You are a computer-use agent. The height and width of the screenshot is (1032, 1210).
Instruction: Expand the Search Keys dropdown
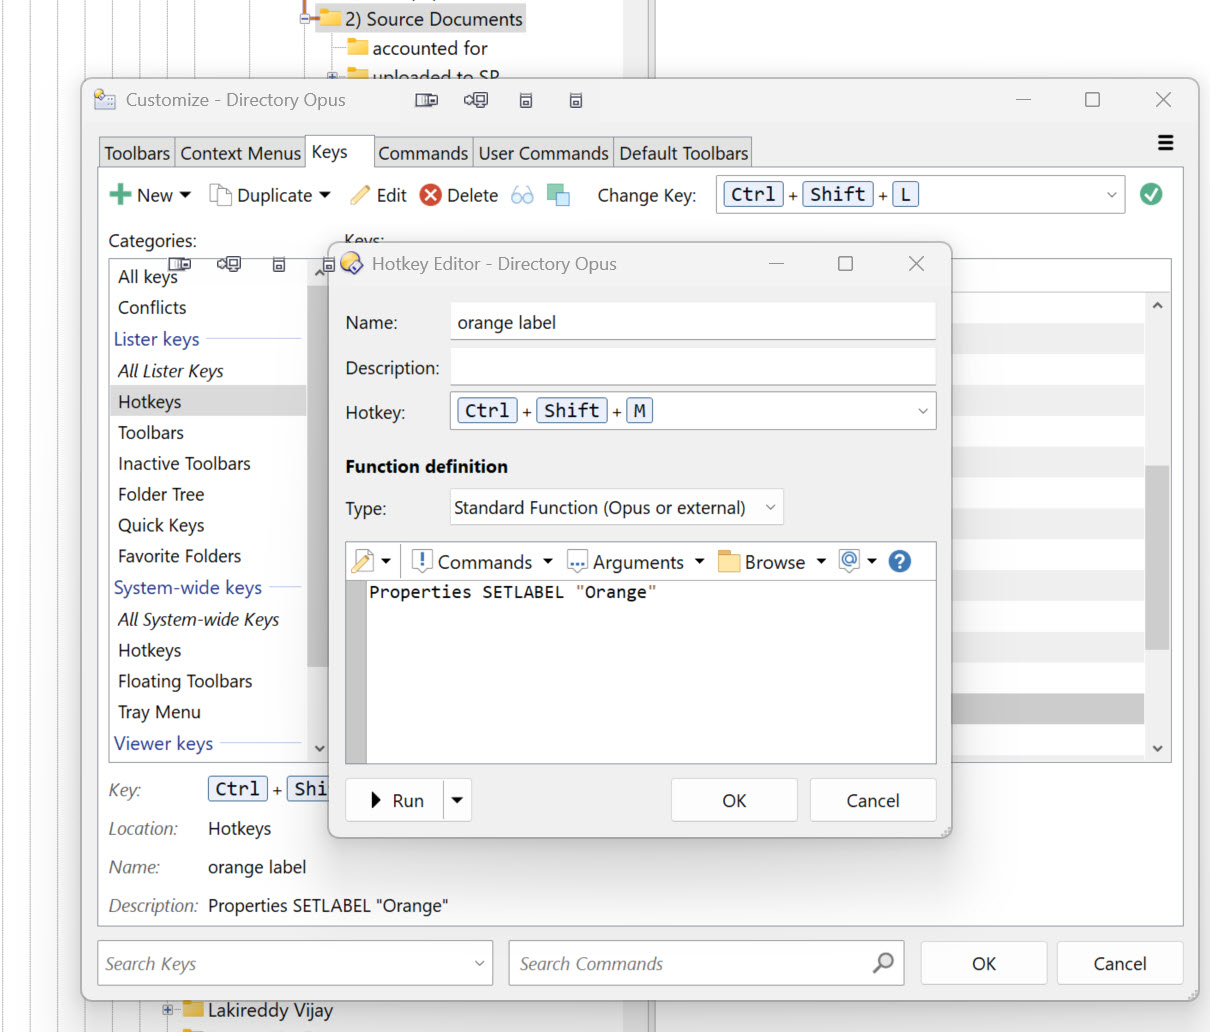point(479,963)
